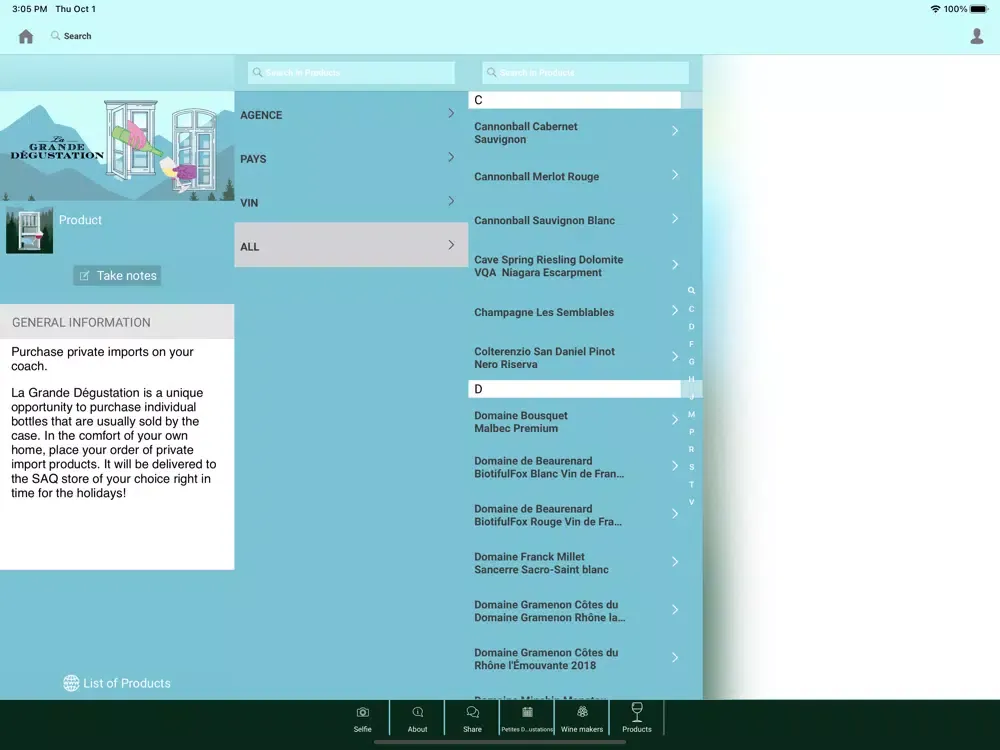The width and height of the screenshot is (1000, 750).
Task: Open the About tab
Action: pyautogui.click(x=417, y=718)
